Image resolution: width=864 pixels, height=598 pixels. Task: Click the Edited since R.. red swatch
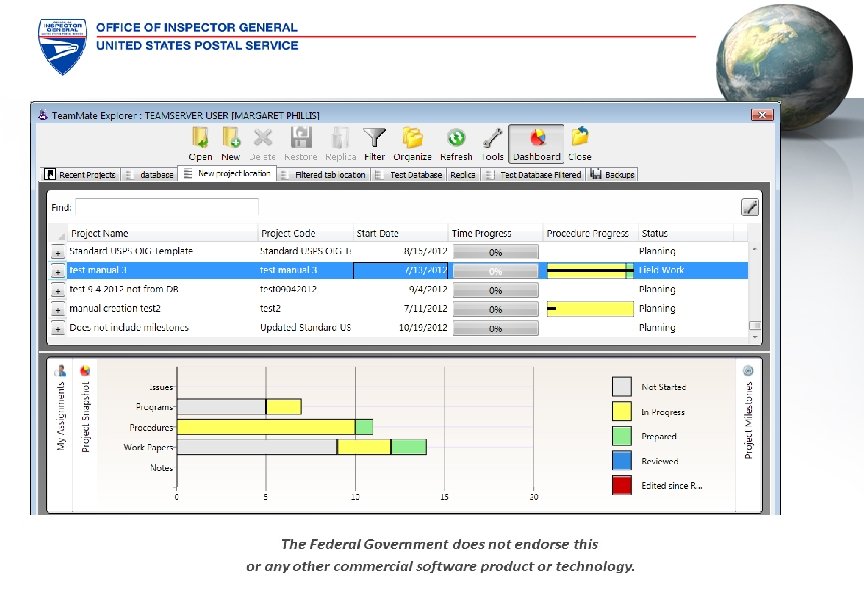click(x=622, y=485)
